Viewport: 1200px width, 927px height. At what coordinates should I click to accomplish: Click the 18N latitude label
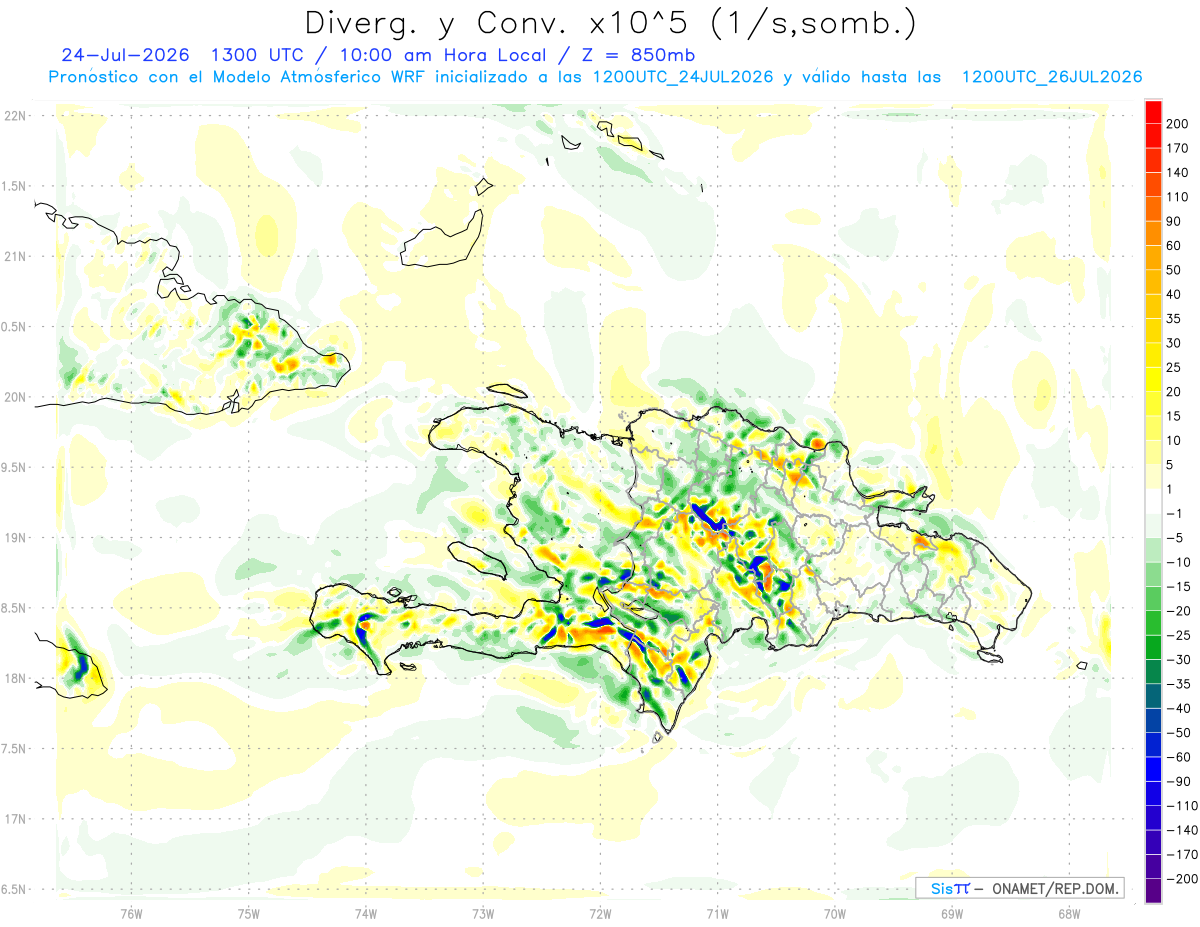(14, 678)
